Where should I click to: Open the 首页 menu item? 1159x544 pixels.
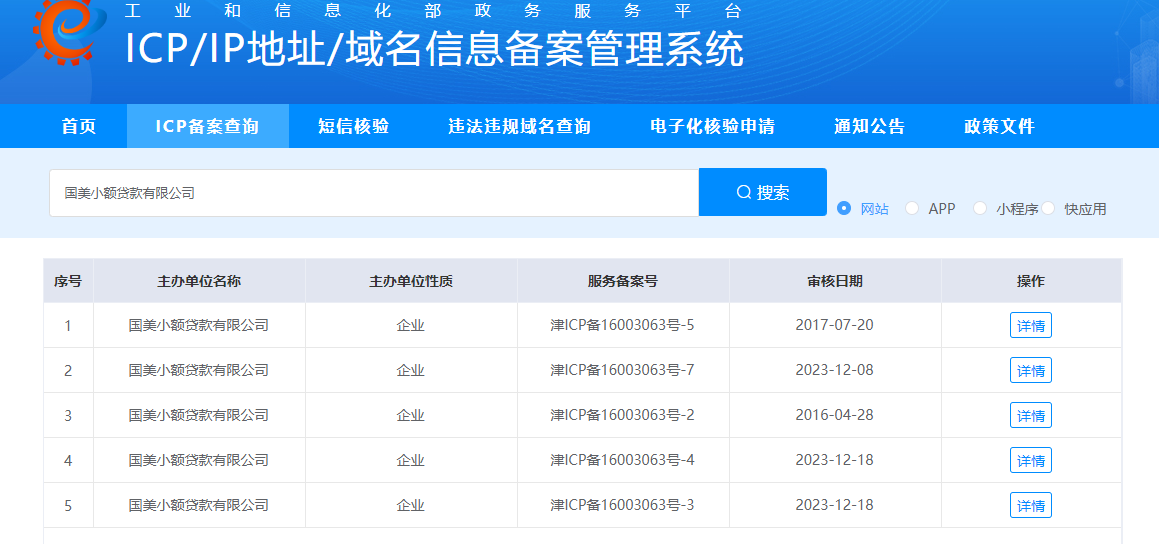79,126
